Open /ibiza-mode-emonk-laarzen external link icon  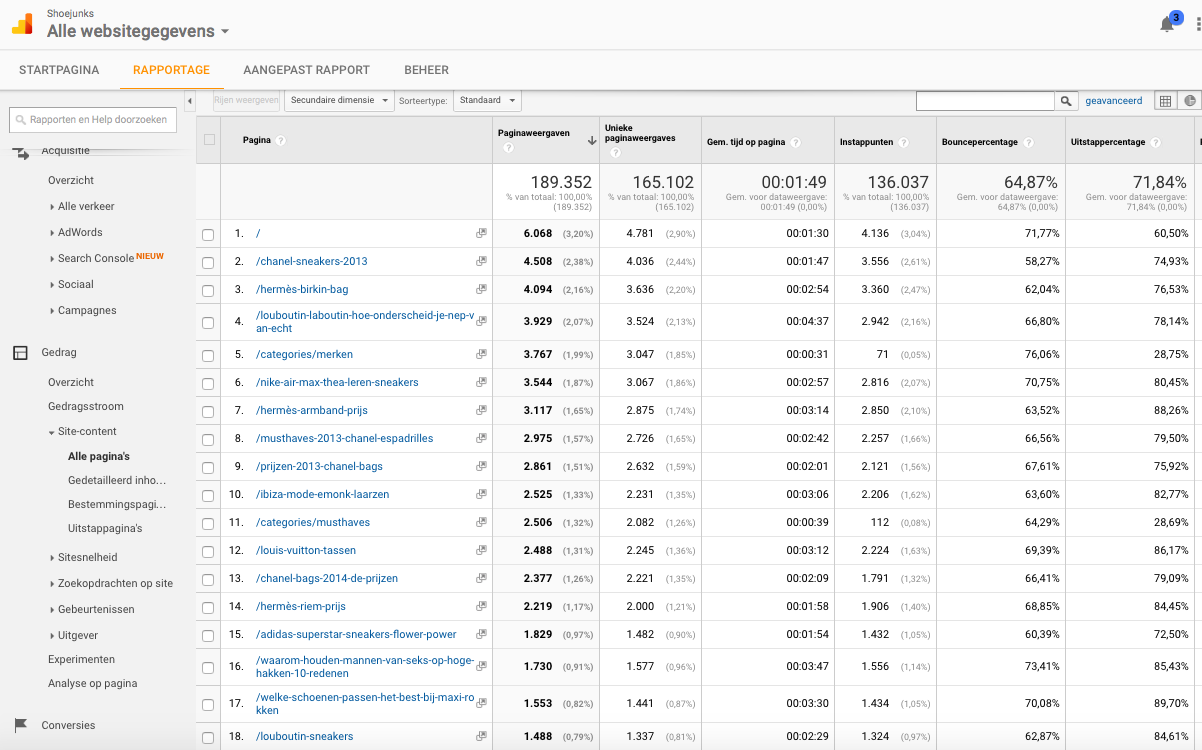point(481,494)
